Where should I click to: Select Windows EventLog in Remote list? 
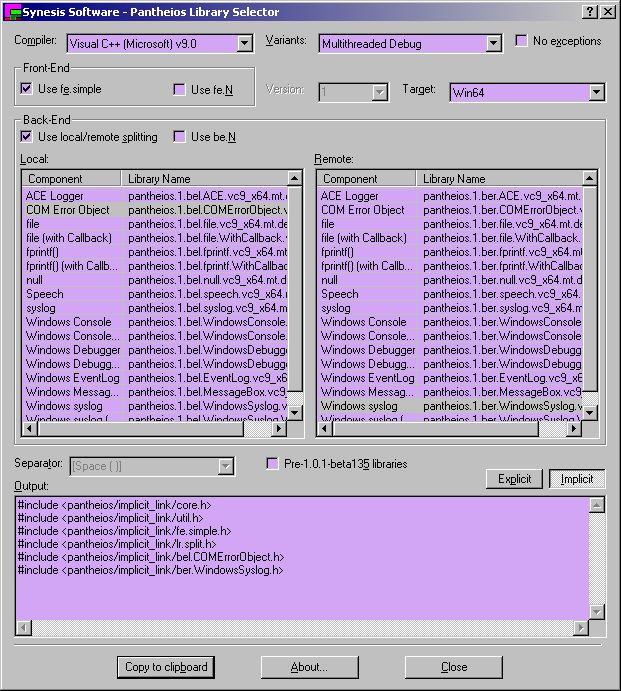coord(450,378)
